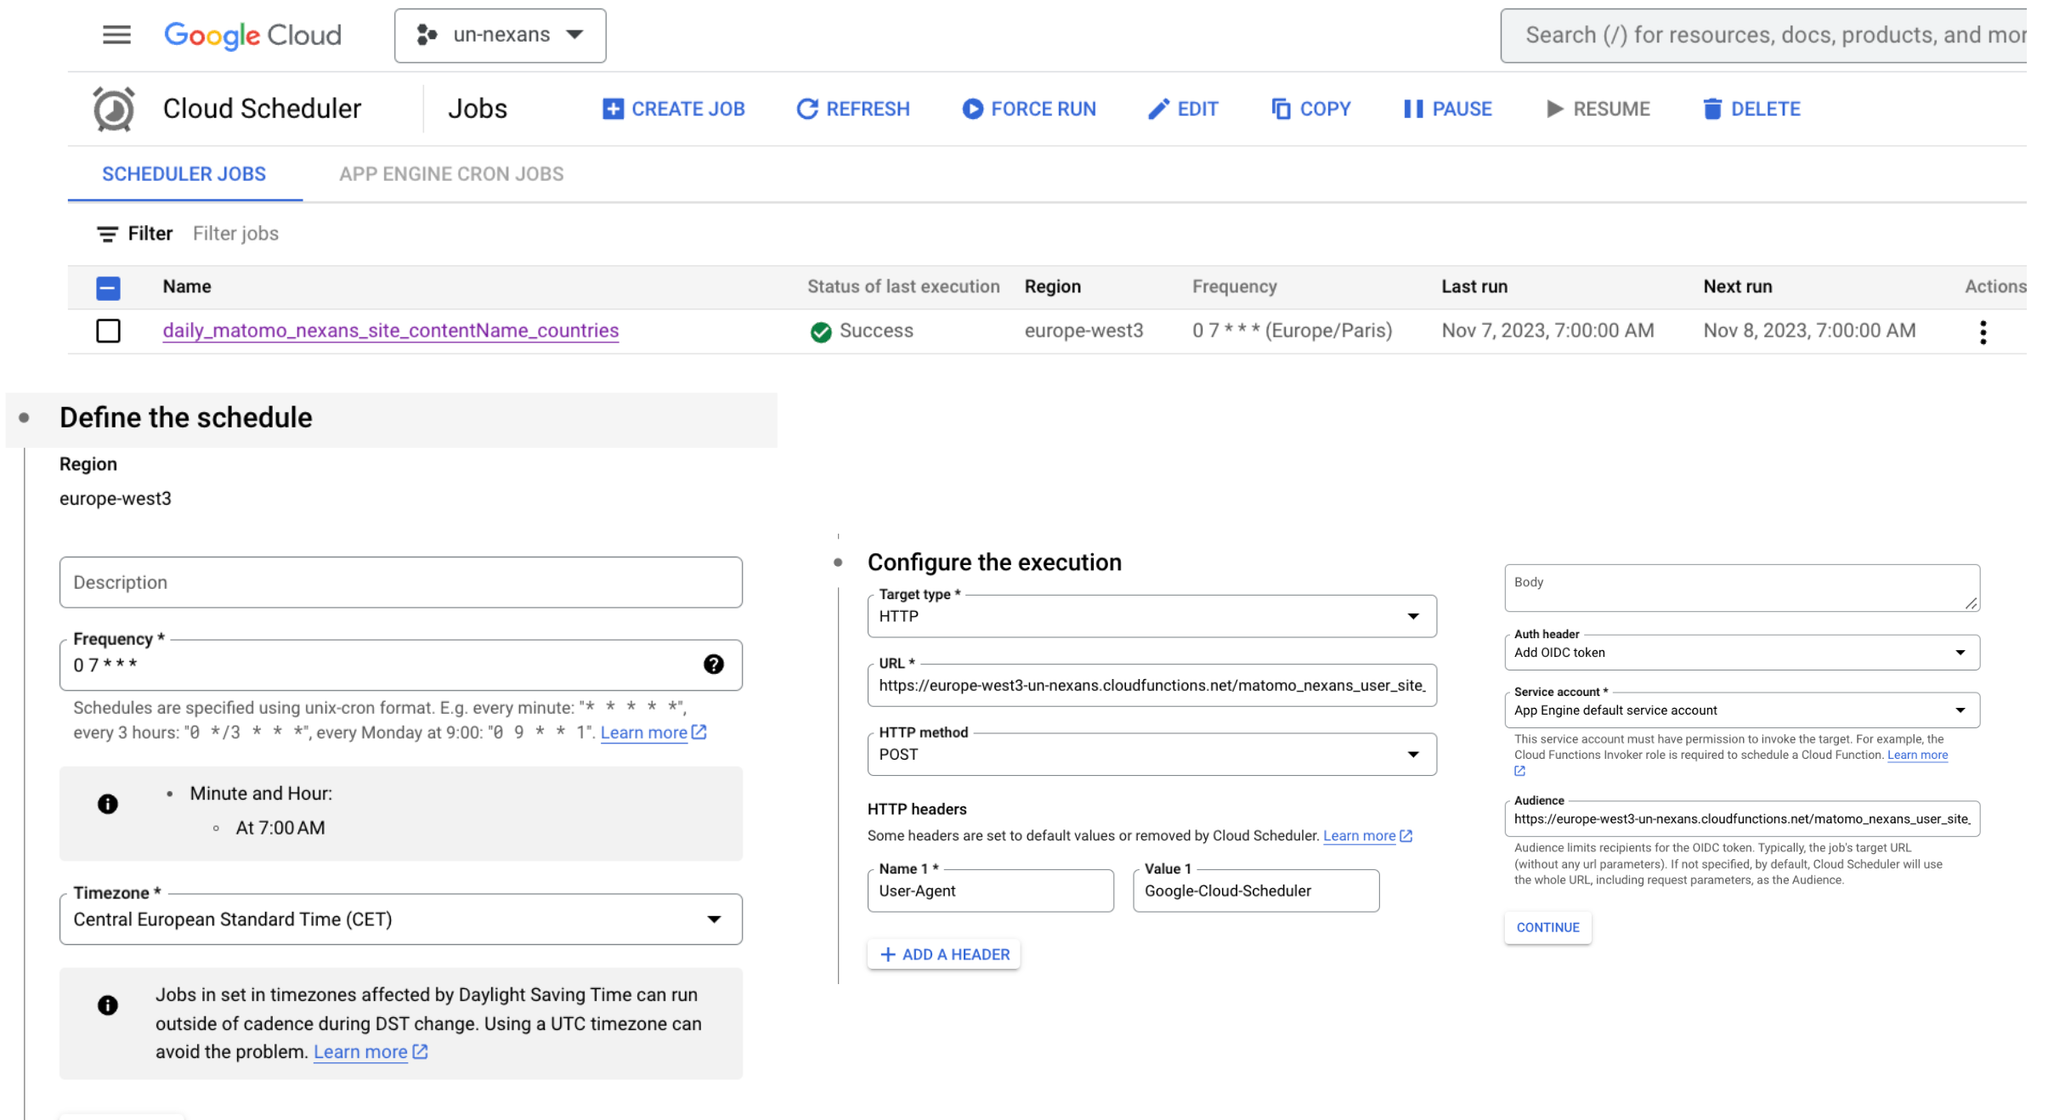
Task: Click DELETE in the Jobs toolbar
Action: (x=1751, y=109)
